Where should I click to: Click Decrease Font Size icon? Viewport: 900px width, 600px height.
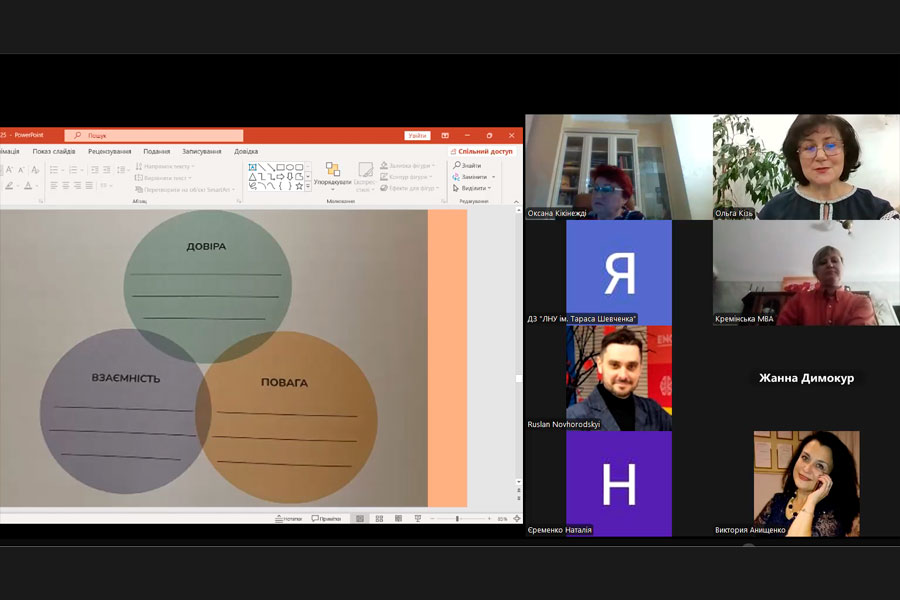pos(21,170)
